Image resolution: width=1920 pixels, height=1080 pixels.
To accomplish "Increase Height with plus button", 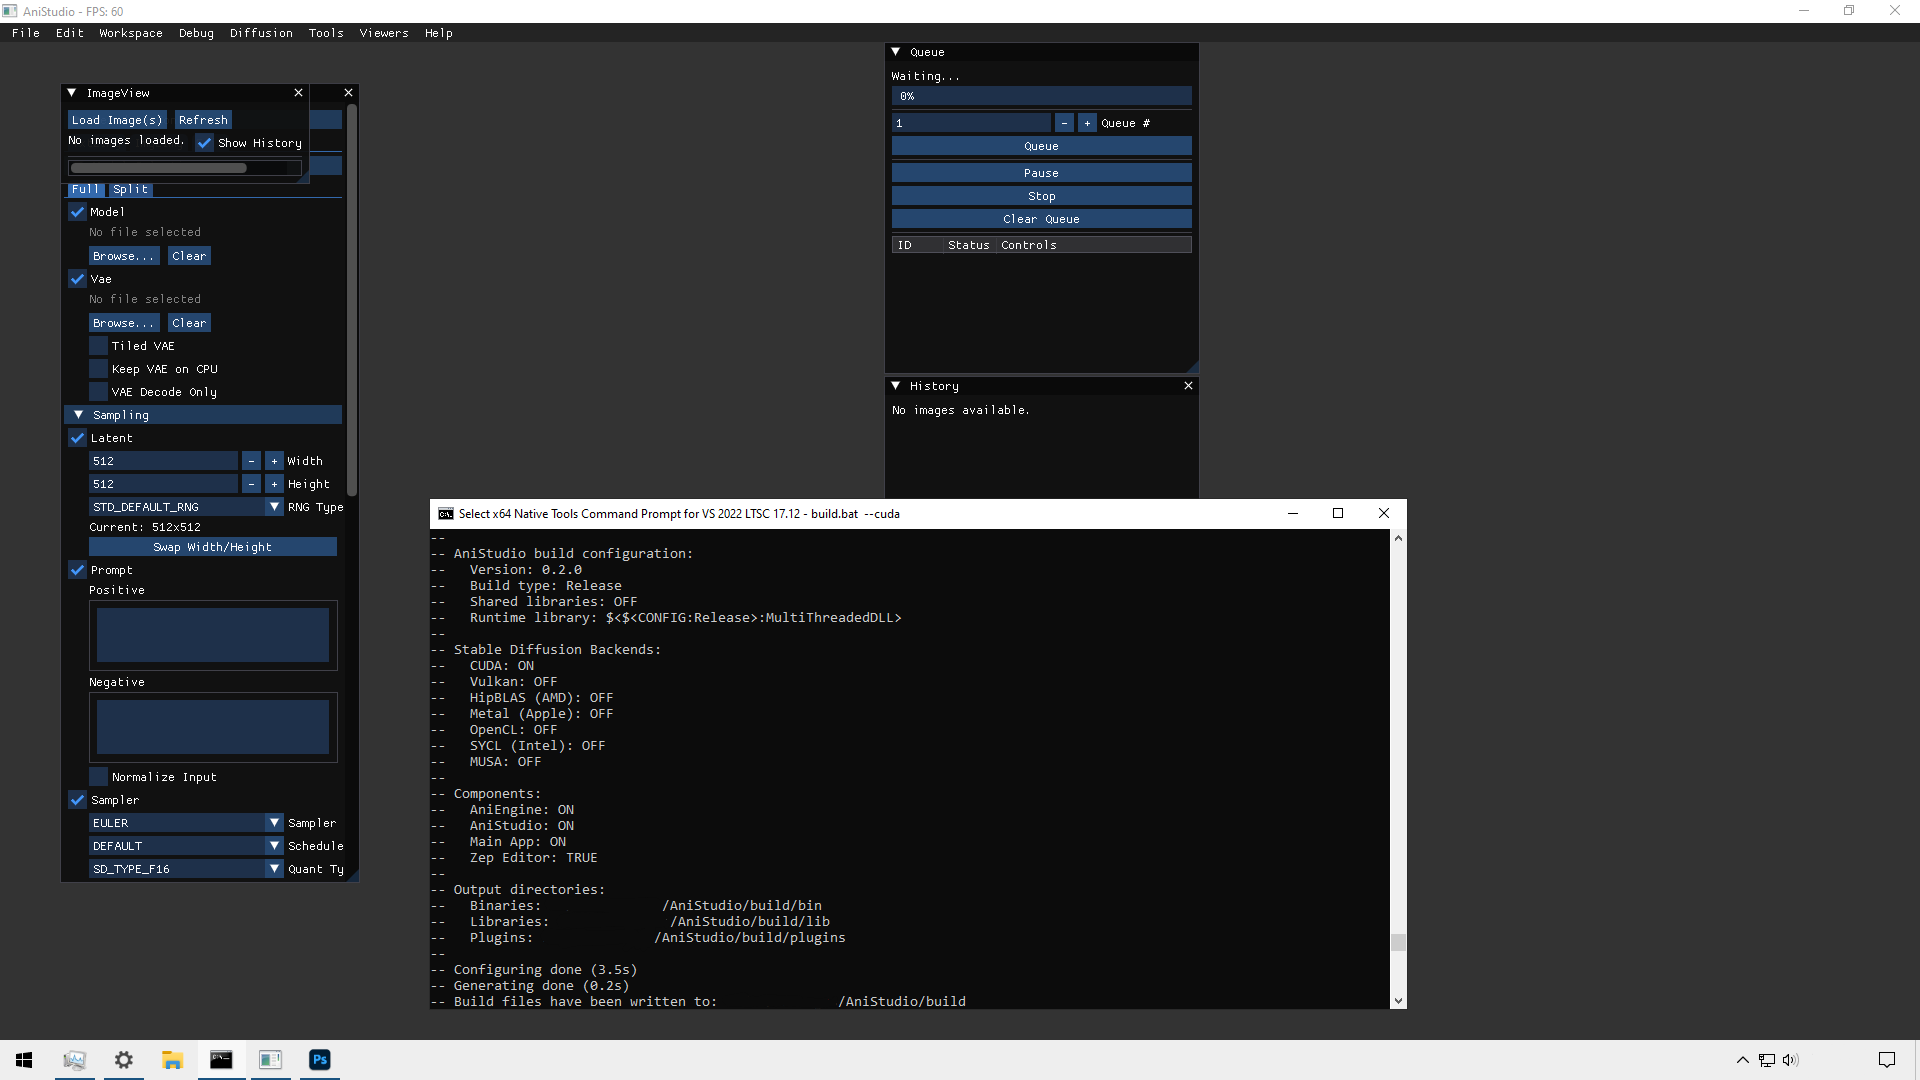I will click(274, 484).
